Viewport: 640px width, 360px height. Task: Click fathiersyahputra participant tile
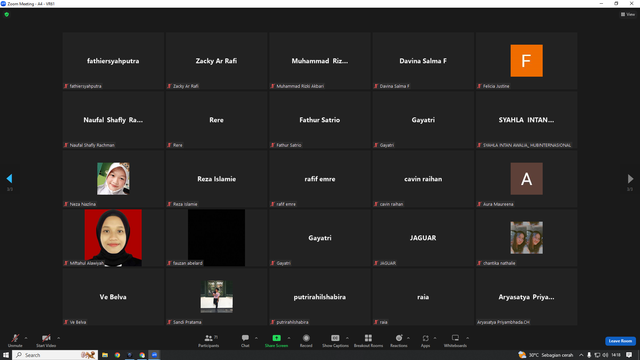tap(113, 61)
